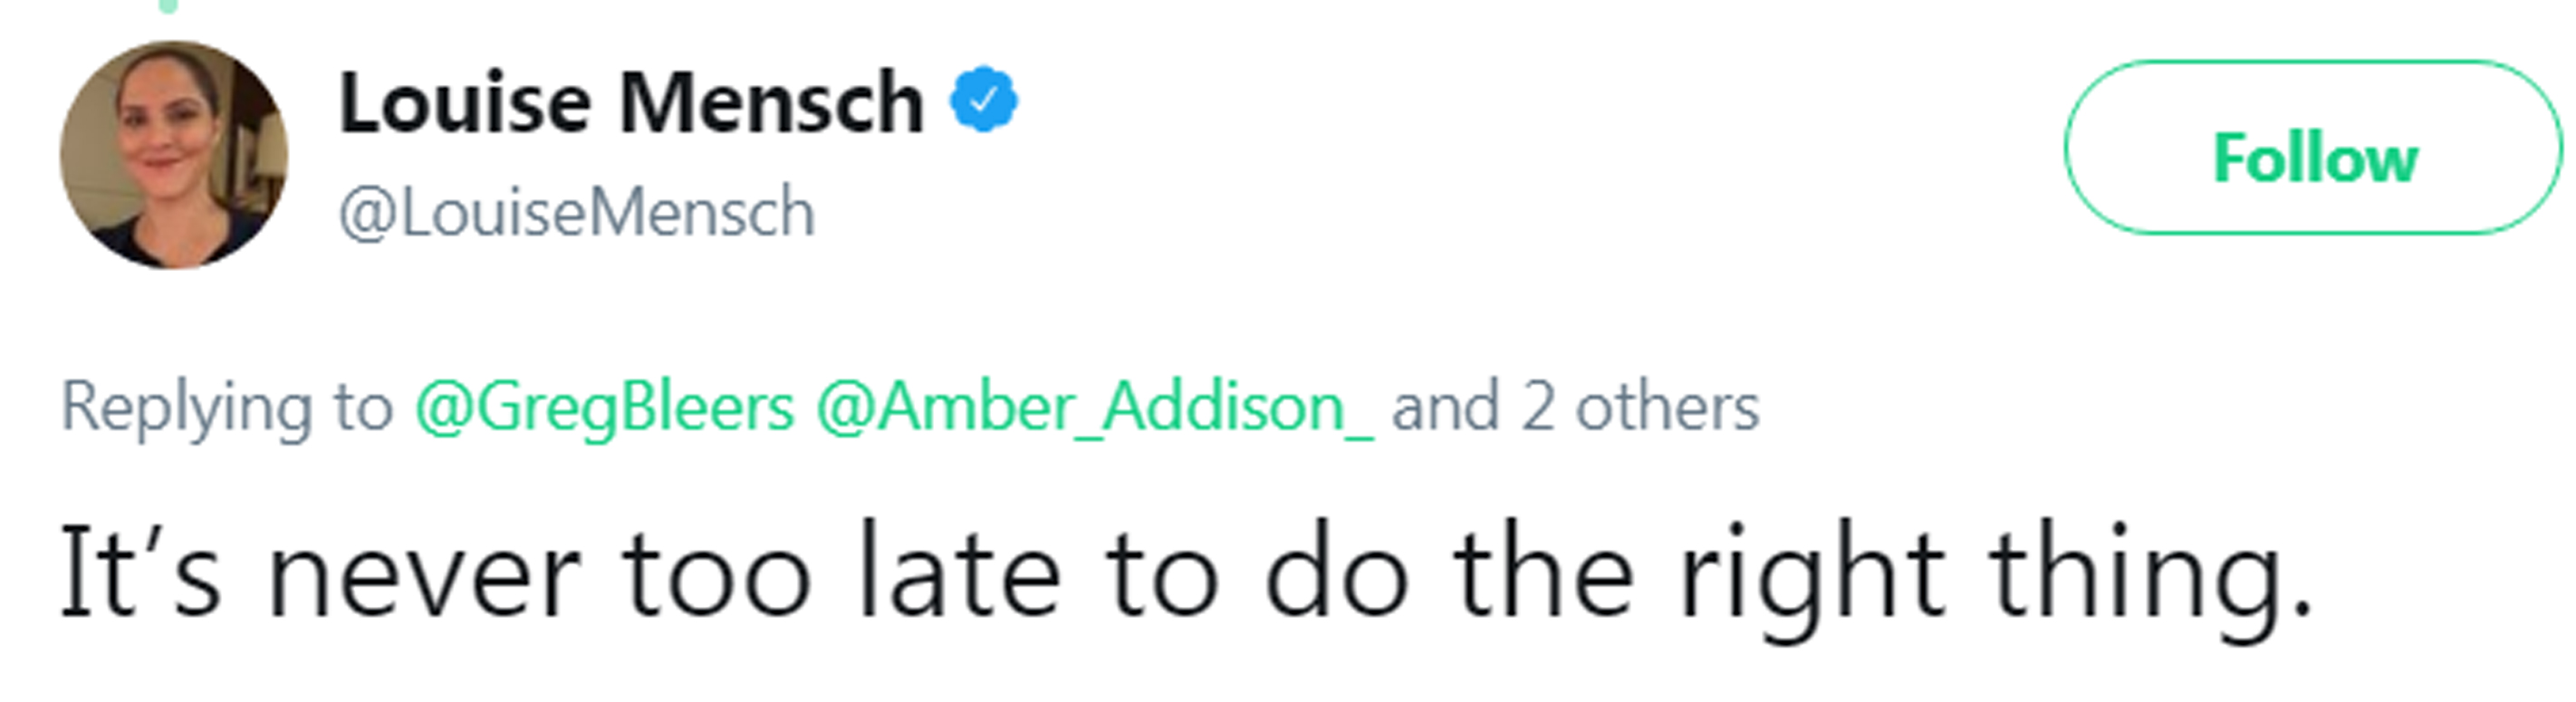
Task: Click the blue verified badge
Action: coord(983,100)
